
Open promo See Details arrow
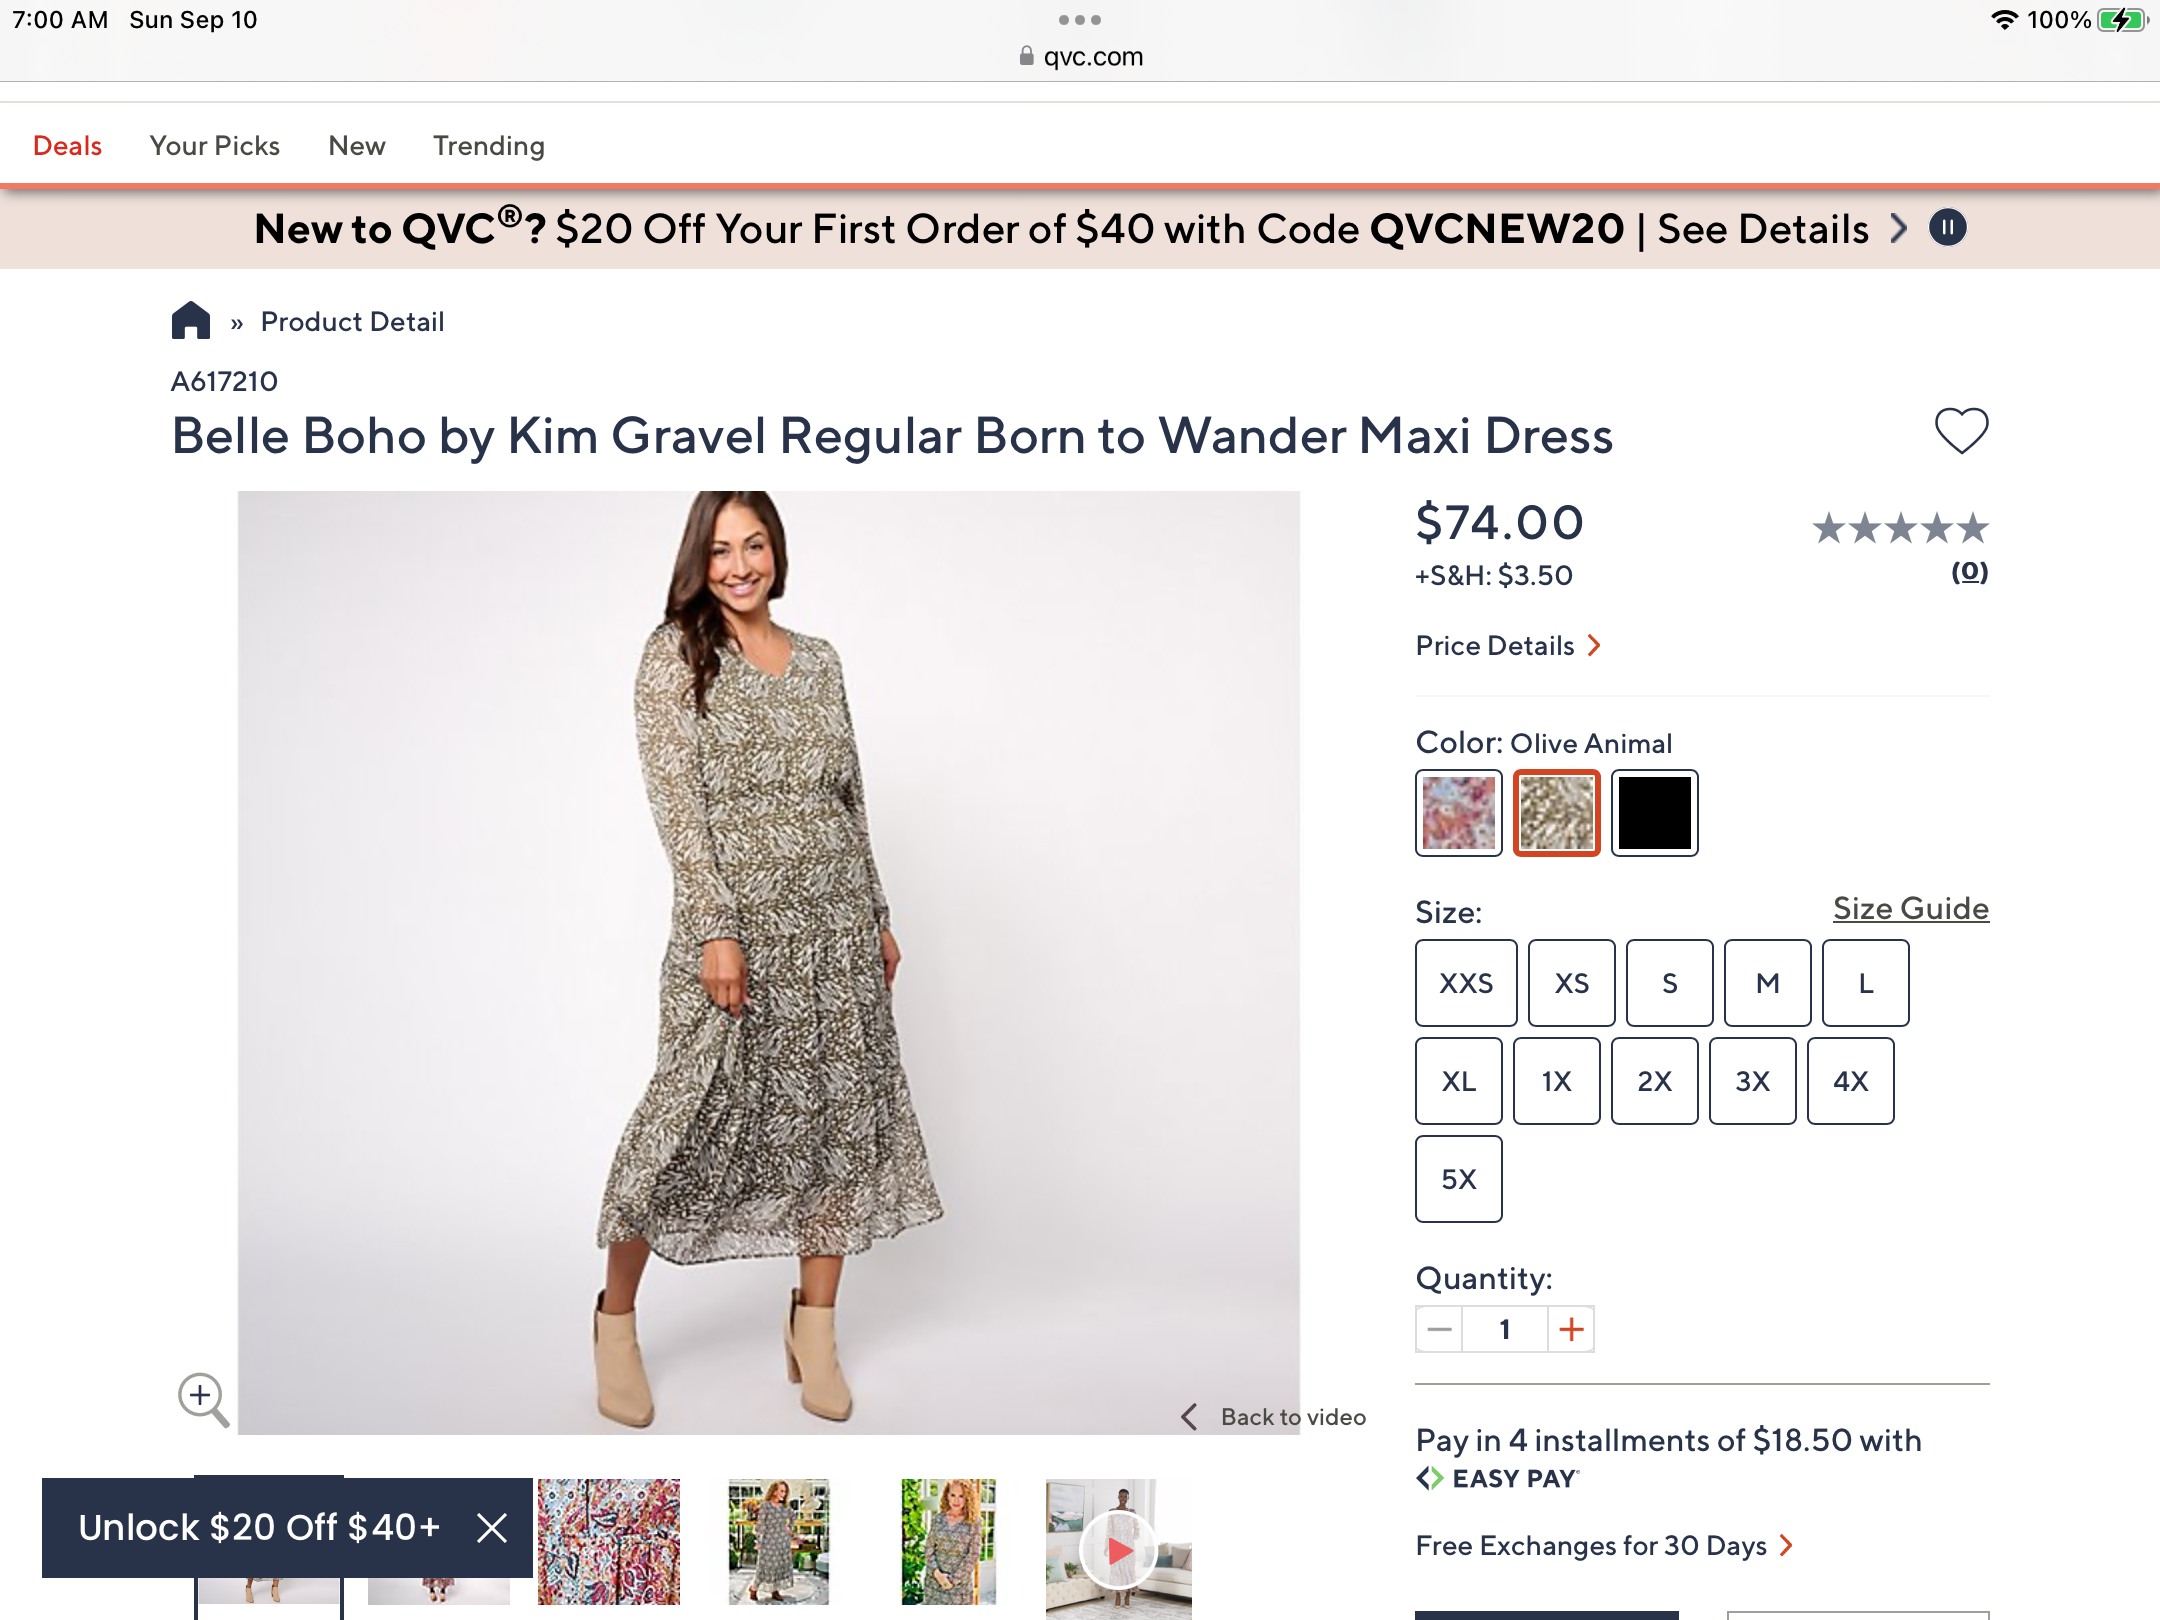click(1899, 229)
